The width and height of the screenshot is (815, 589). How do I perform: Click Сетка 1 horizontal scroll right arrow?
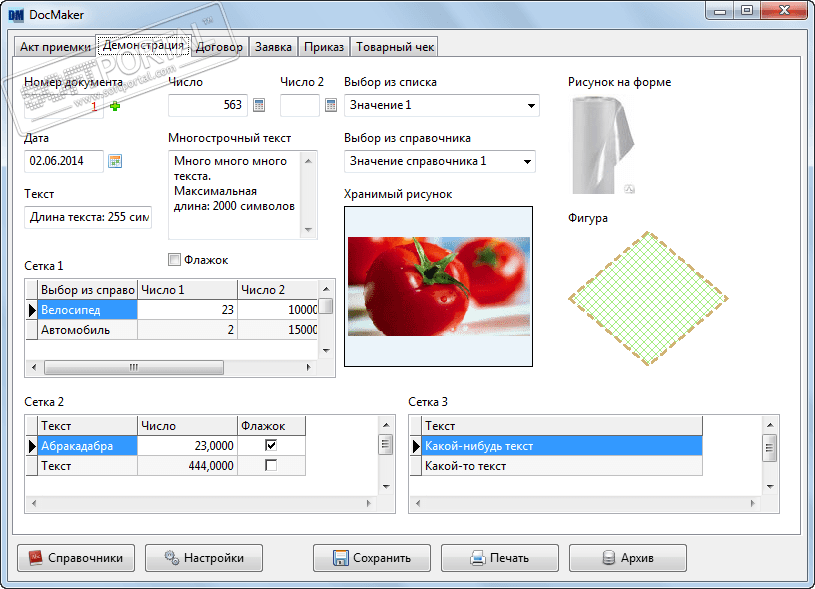click(308, 368)
